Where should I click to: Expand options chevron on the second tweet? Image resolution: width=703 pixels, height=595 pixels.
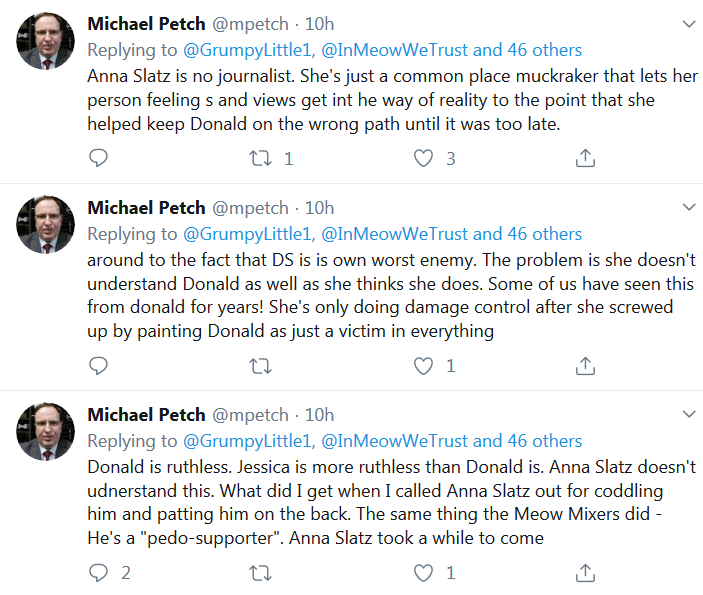coord(689,207)
